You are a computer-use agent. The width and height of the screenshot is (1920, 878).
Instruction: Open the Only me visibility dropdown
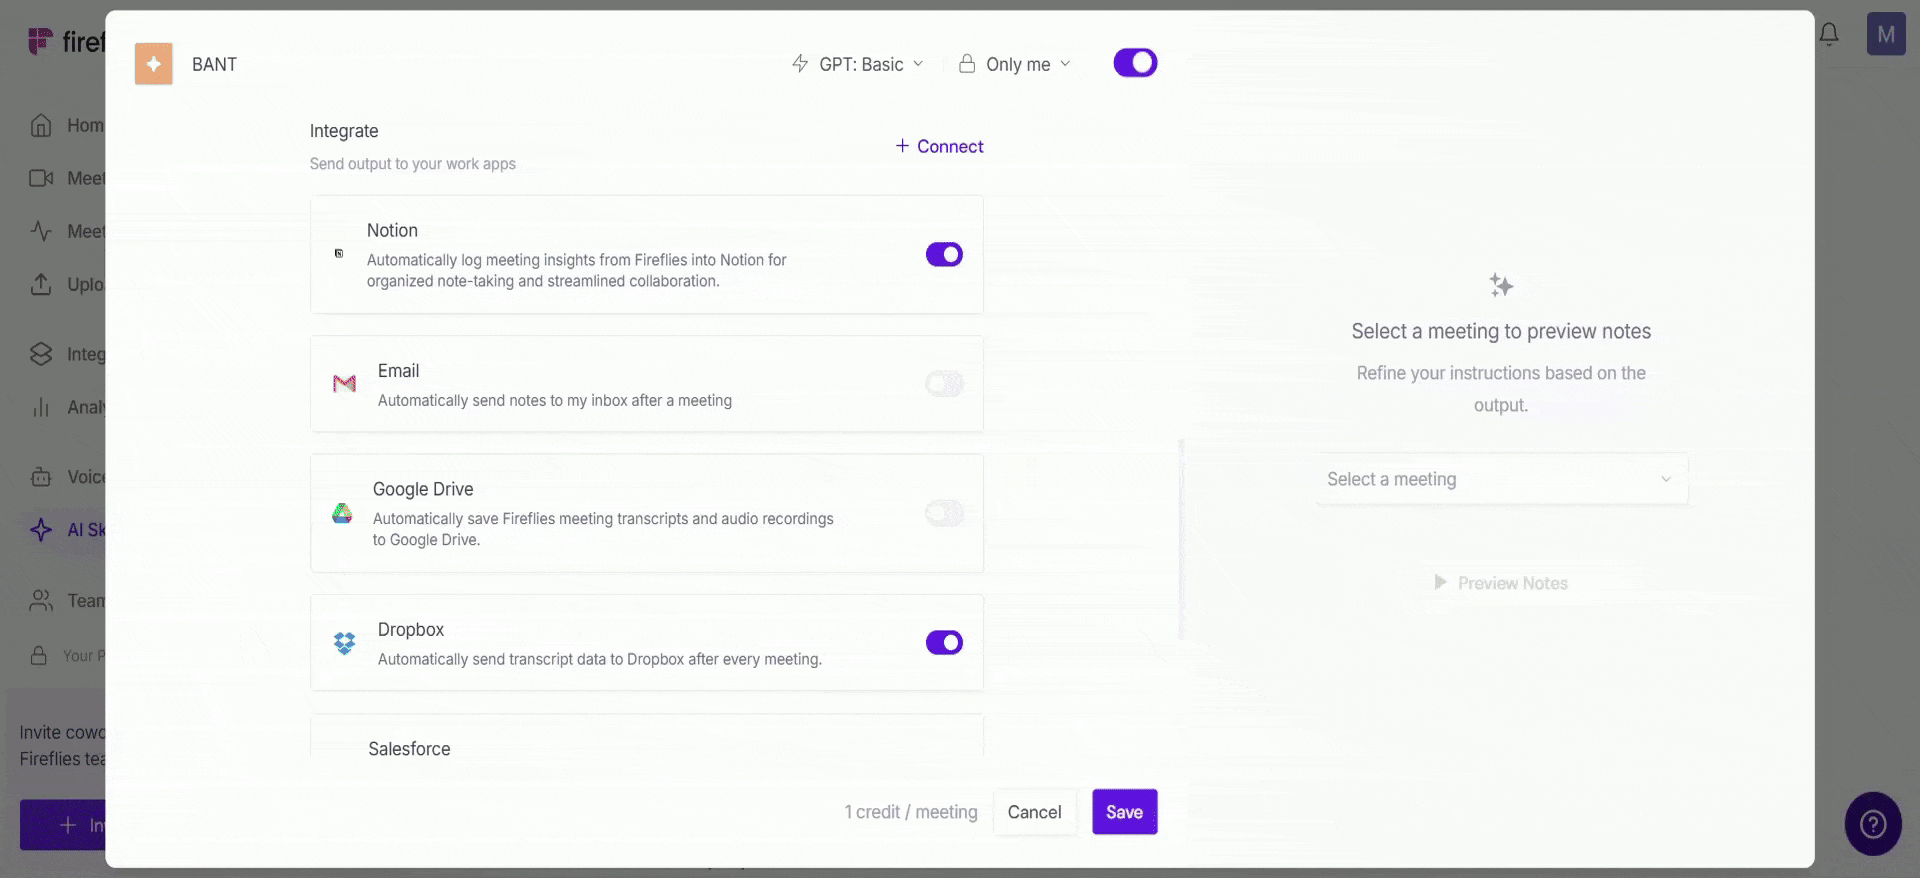tap(1015, 64)
